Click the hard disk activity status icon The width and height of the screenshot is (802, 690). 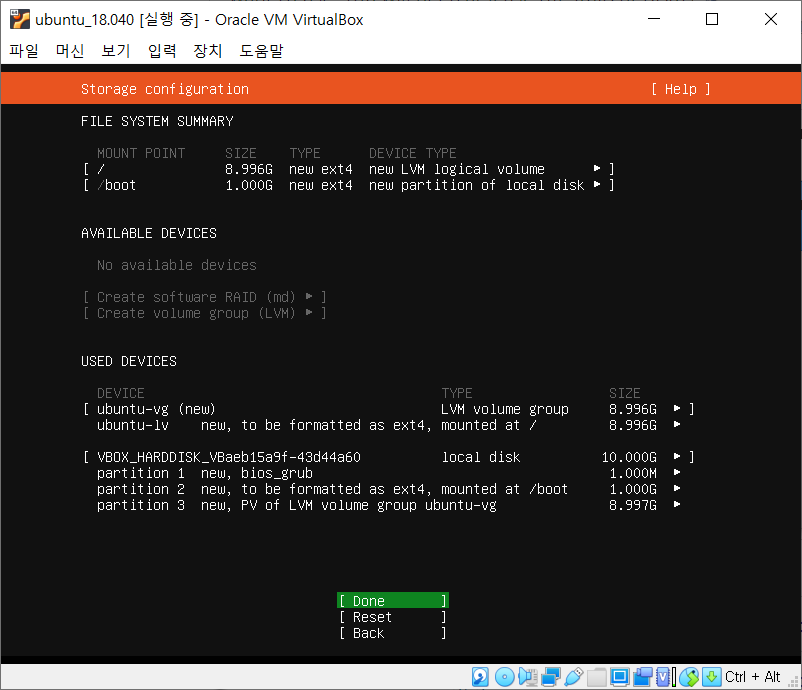(480, 677)
